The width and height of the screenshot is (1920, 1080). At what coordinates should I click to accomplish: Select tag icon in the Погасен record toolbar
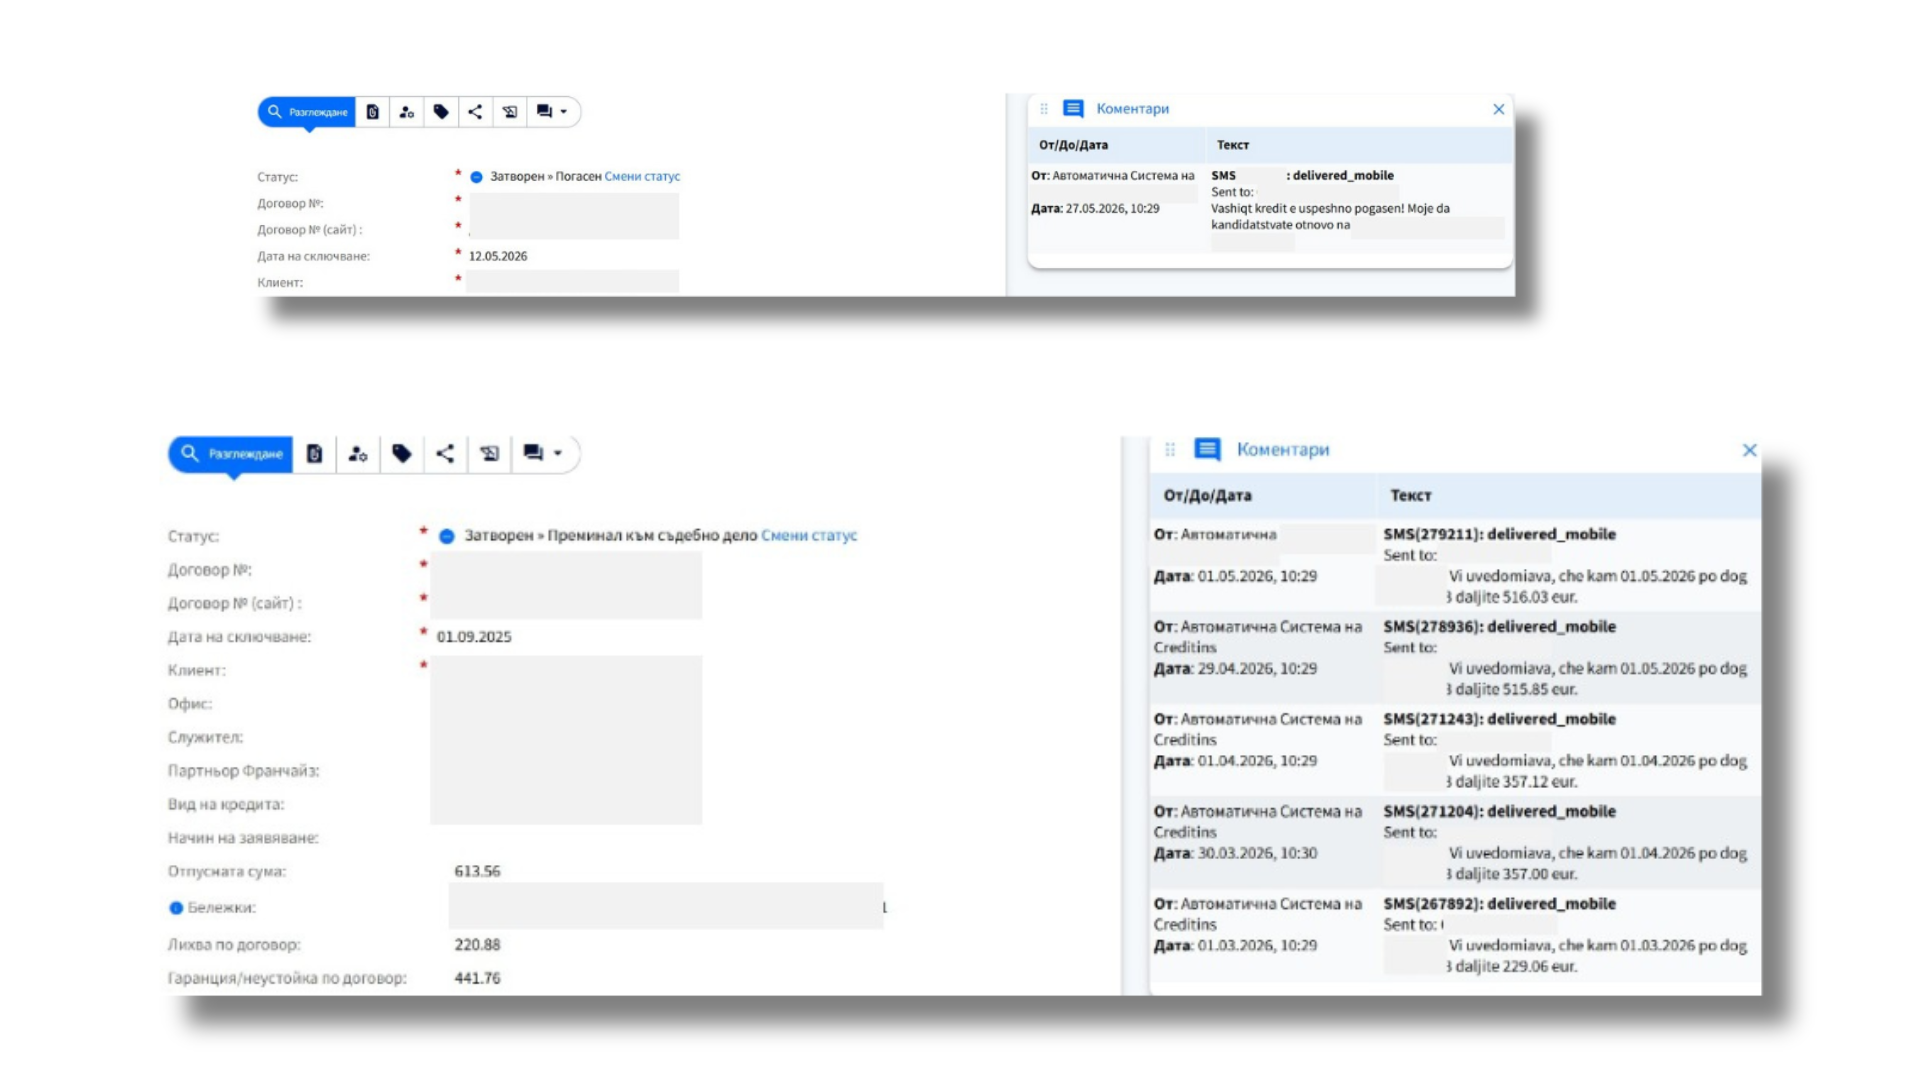tap(441, 112)
